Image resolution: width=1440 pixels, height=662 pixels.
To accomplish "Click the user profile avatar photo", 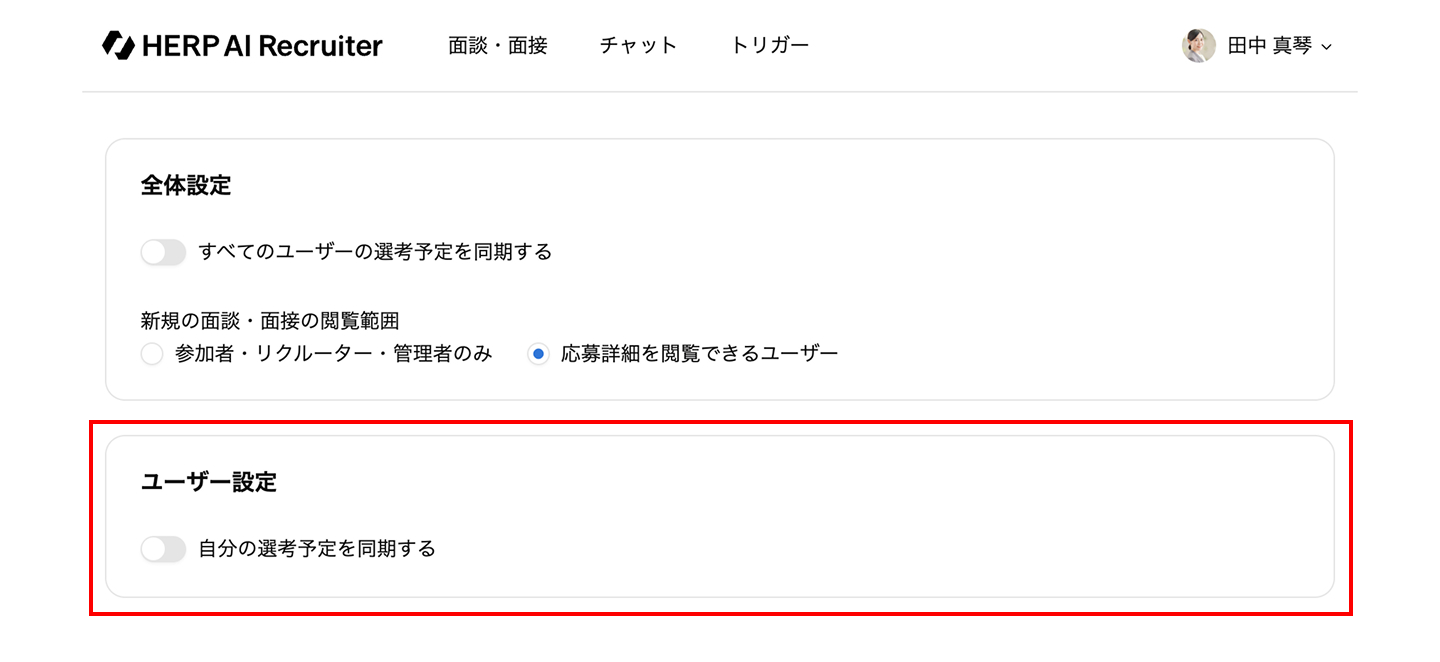I will (x=1199, y=46).
